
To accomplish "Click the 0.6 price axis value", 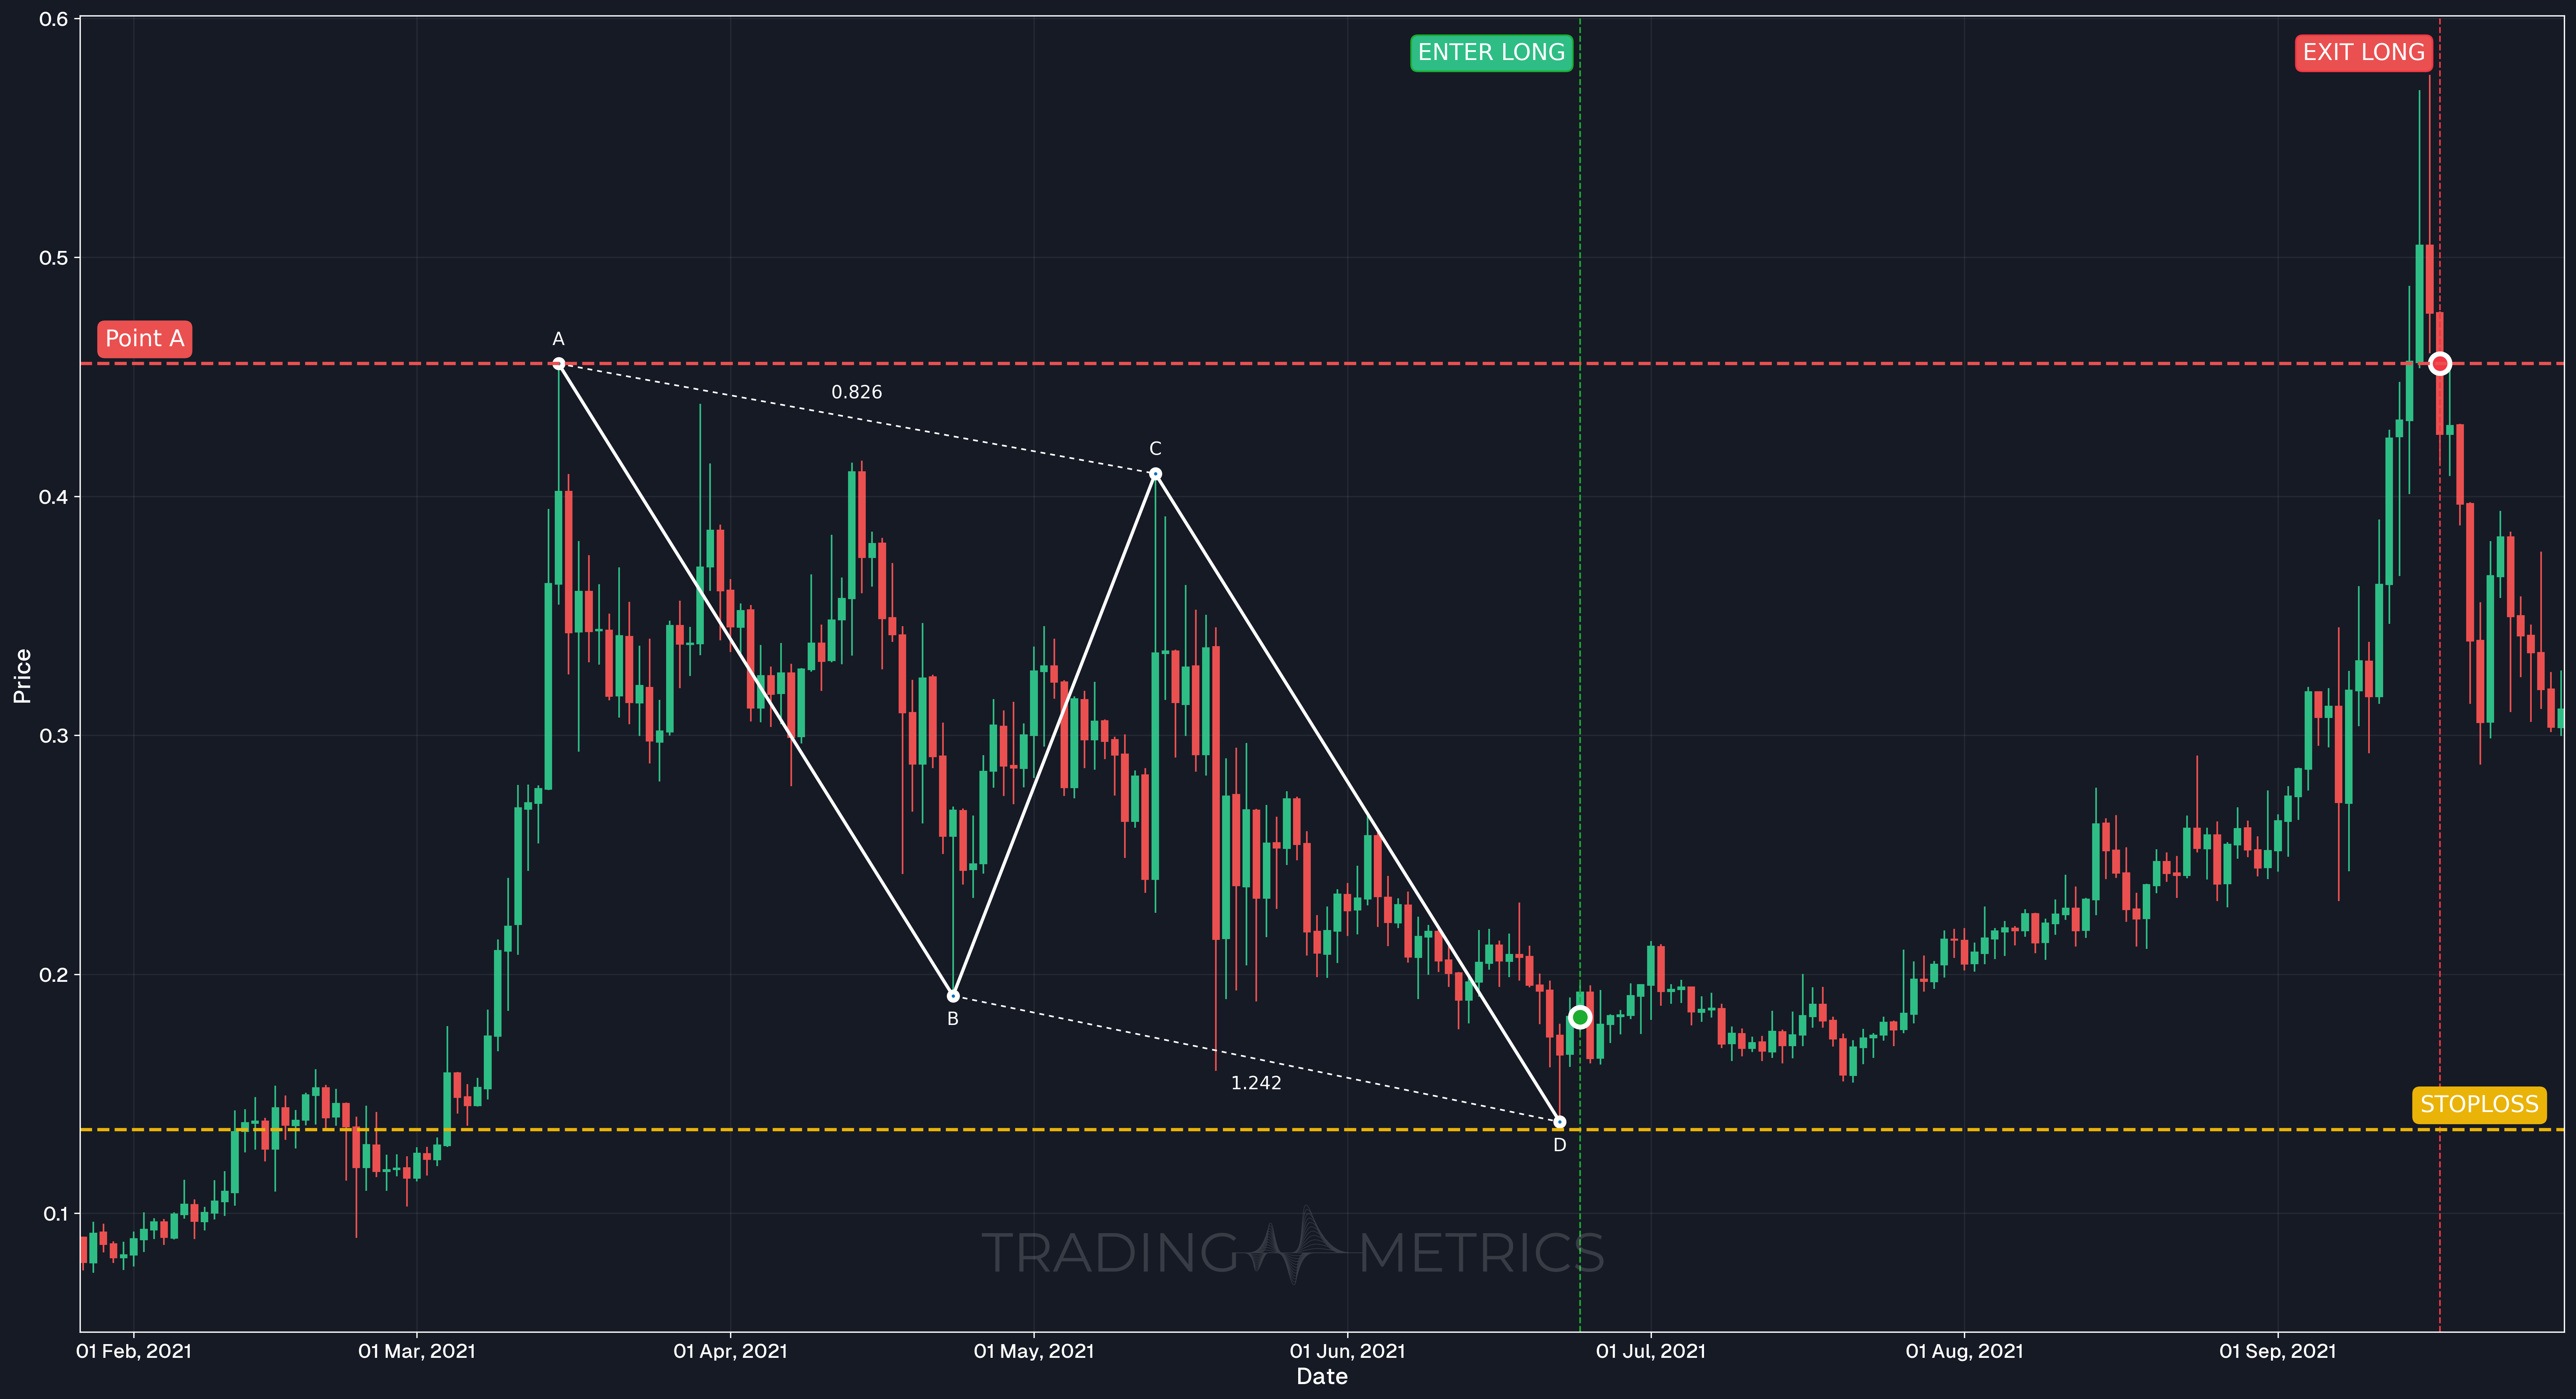I will click(53, 19).
